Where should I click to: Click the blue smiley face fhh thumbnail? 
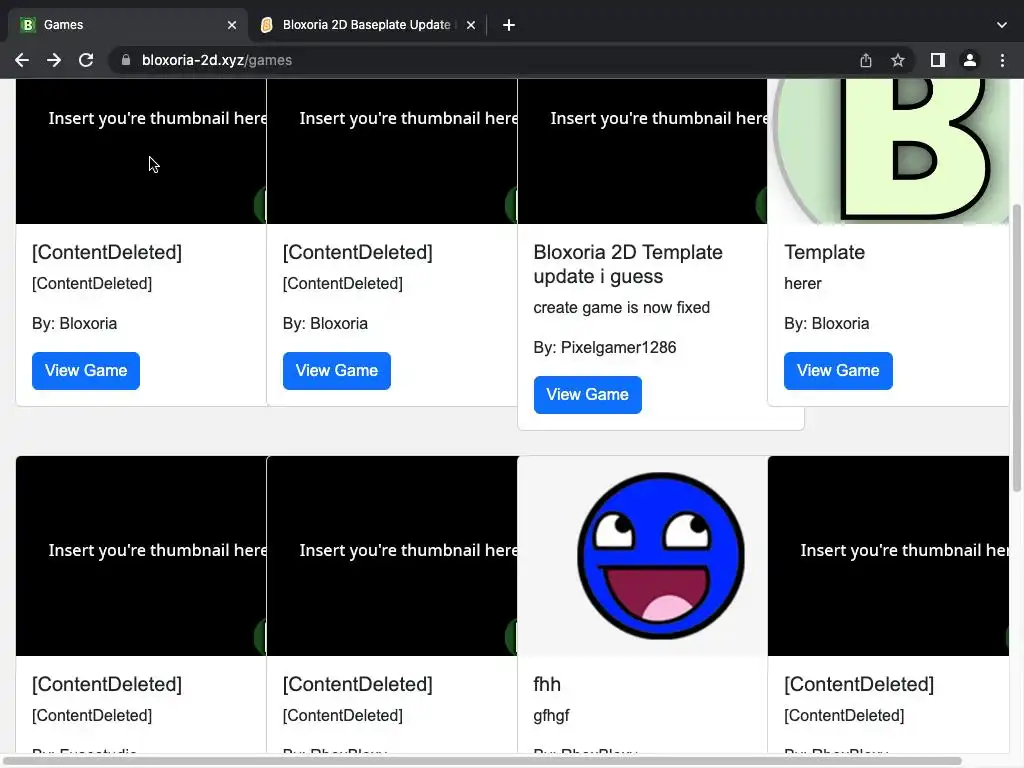coord(643,556)
